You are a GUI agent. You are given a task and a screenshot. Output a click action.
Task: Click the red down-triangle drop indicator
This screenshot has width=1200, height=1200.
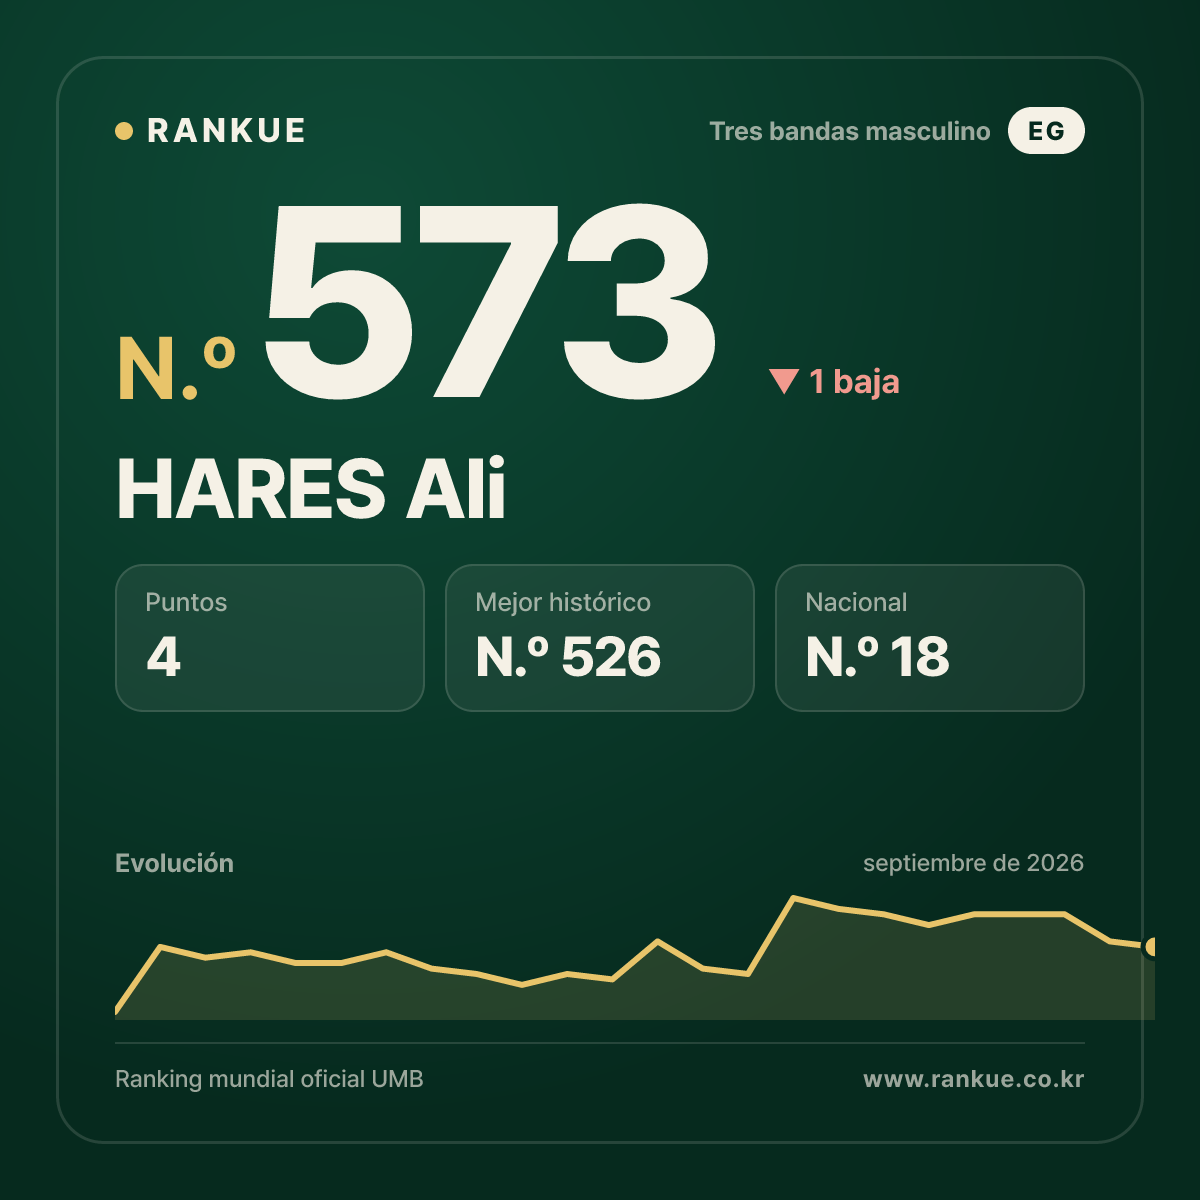click(x=784, y=381)
